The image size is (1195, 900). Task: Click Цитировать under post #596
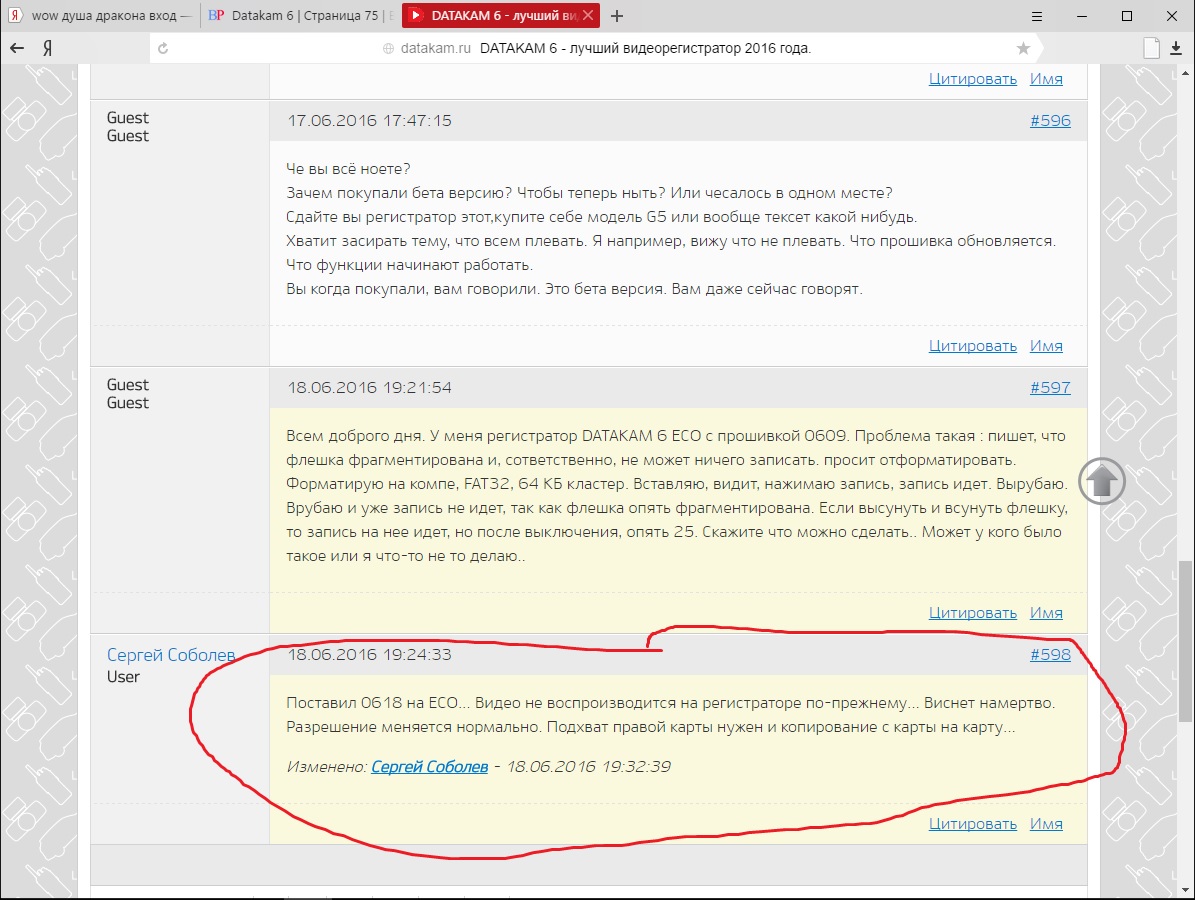(x=972, y=346)
